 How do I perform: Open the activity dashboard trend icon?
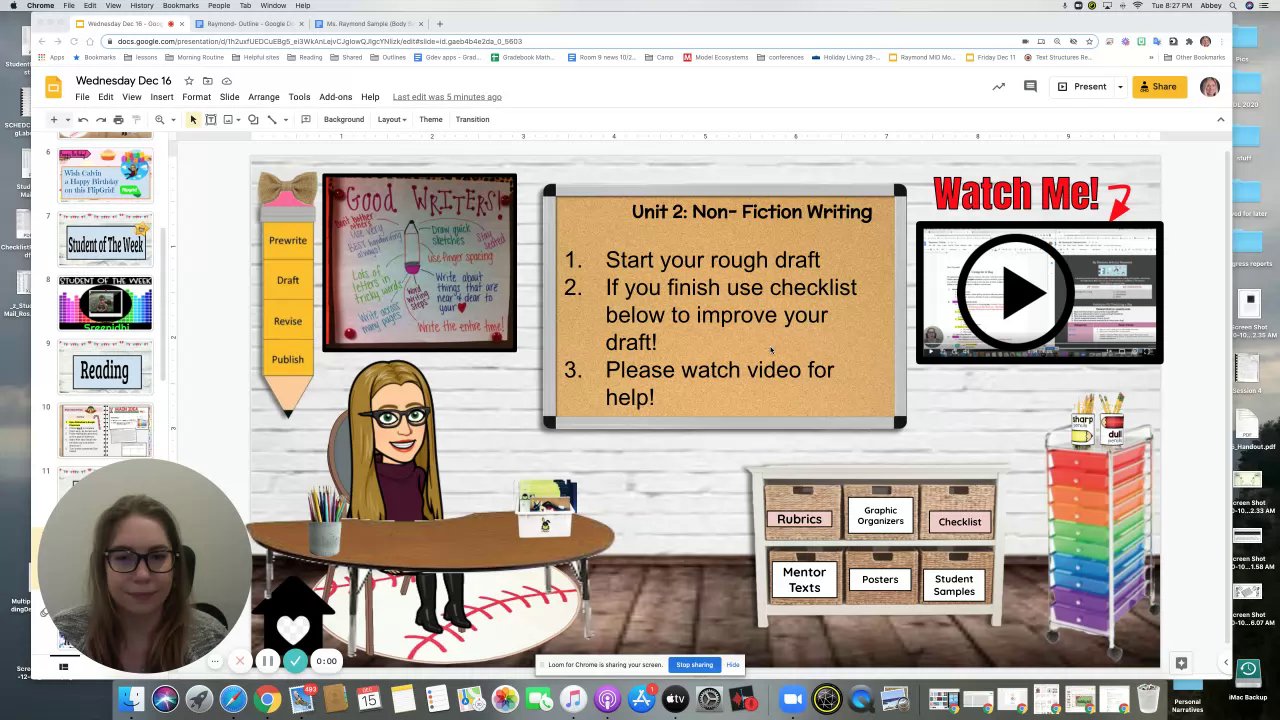click(x=998, y=87)
